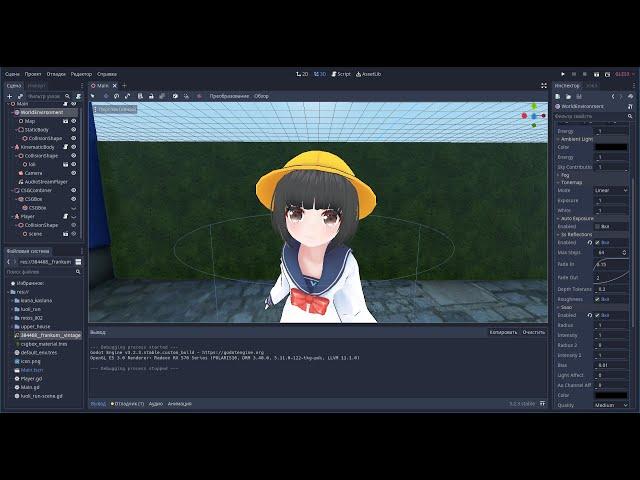640x480 pixels.
Task: Toggle FileSystem split view mode icon
Action: click(x=78, y=262)
